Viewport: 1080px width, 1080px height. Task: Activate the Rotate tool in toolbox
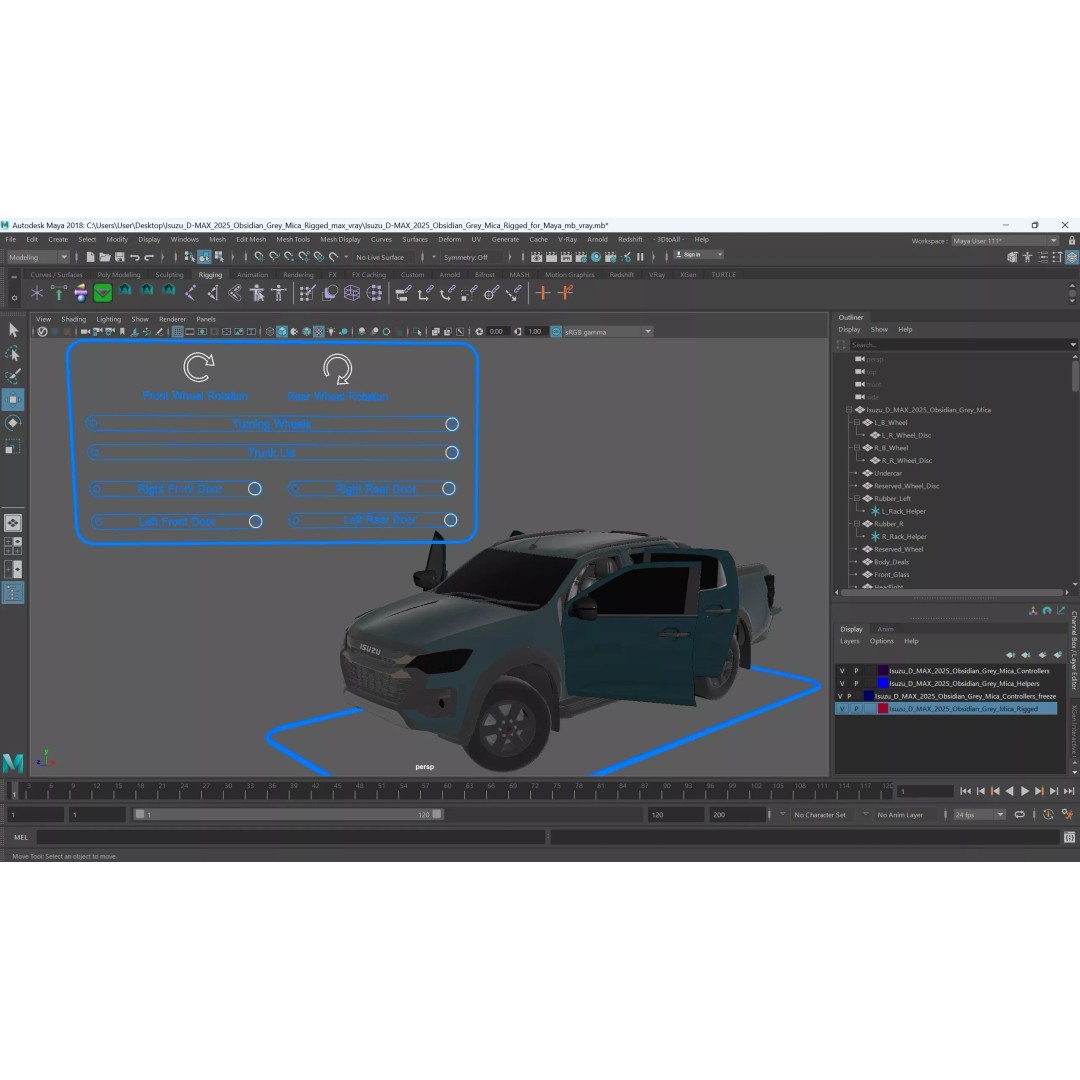click(13, 423)
